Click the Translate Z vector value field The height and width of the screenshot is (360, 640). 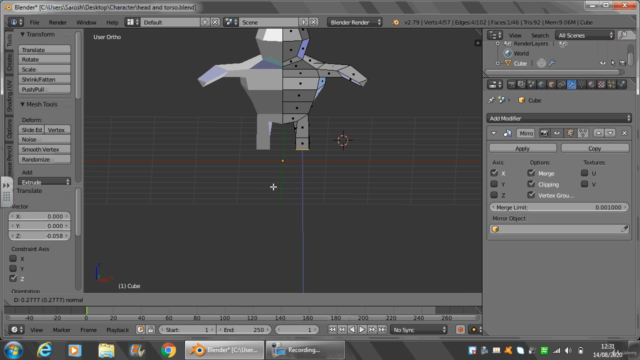[40, 236]
